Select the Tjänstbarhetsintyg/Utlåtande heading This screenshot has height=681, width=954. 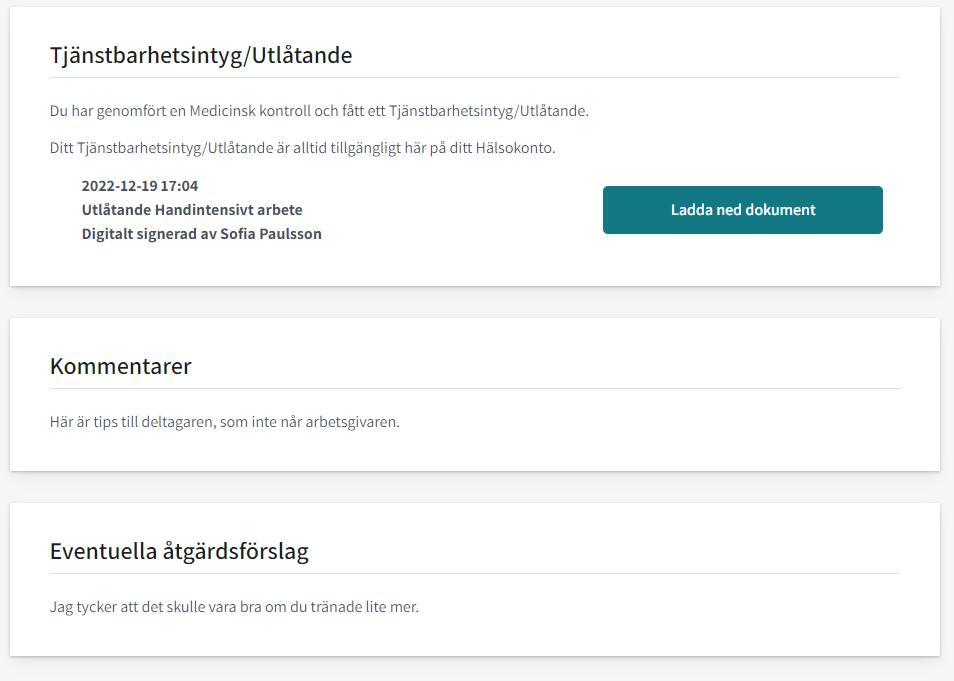pos(201,55)
